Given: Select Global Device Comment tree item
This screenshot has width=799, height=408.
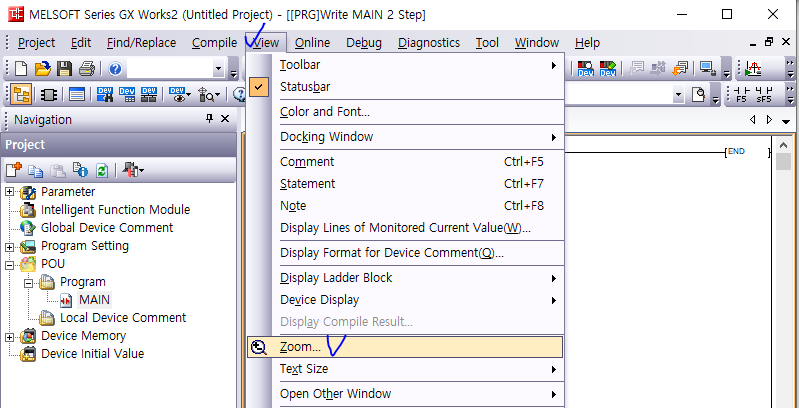Looking at the screenshot, I should pyautogui.click(x=107, y=228).
